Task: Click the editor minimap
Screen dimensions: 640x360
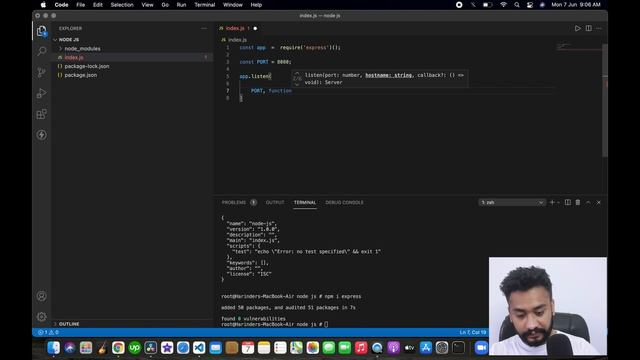Action: [x=578, y=47]
